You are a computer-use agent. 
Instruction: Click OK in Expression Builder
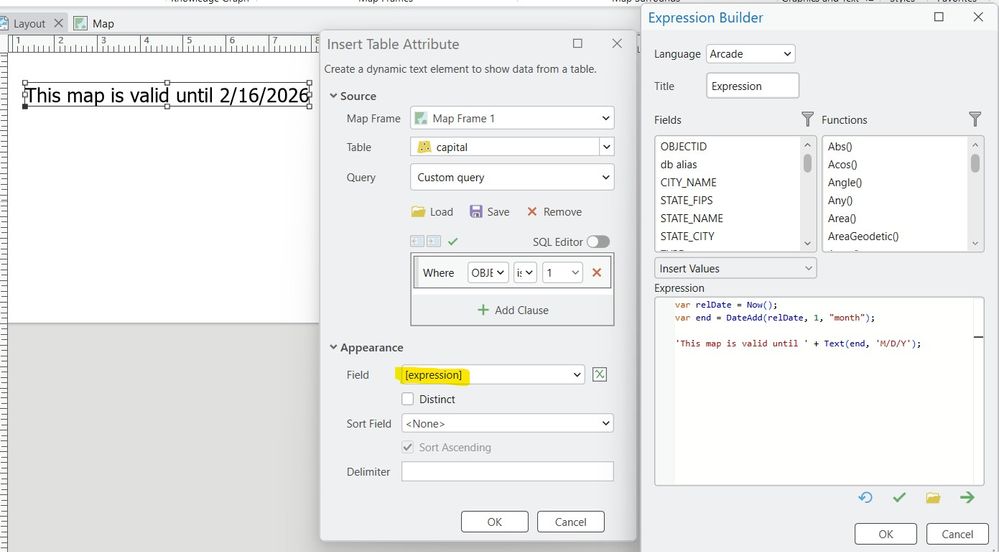click(x=886, y=534)
